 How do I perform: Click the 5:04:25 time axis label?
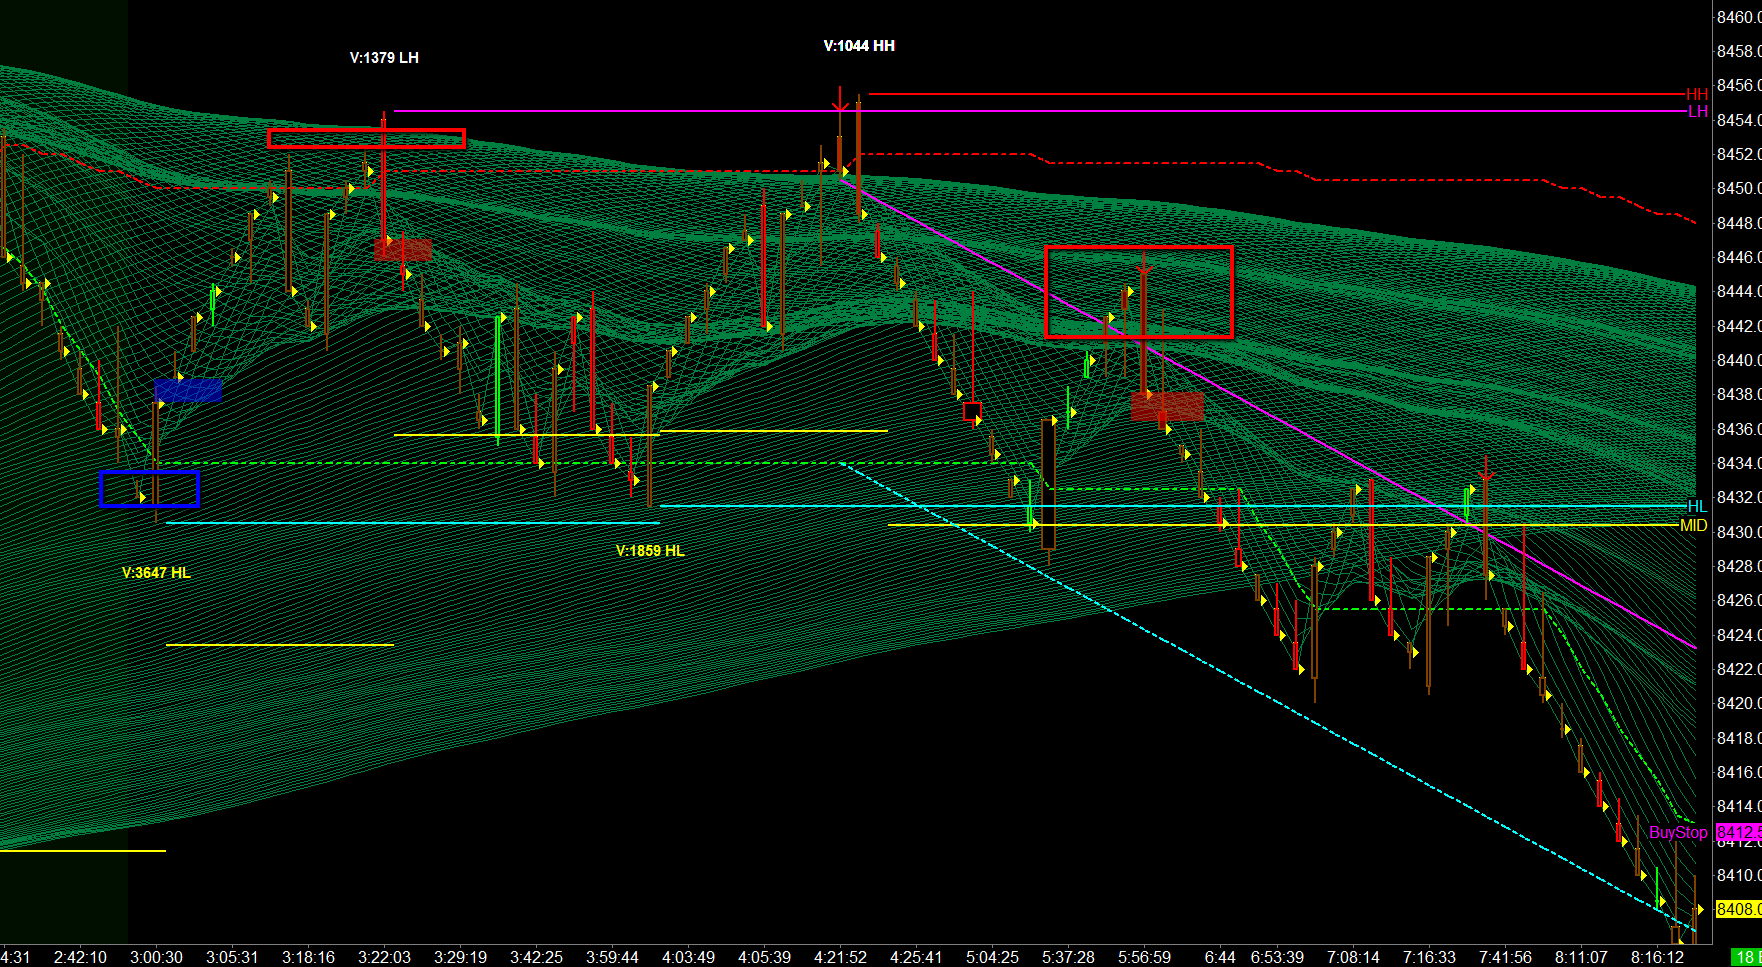pos(992,957)
